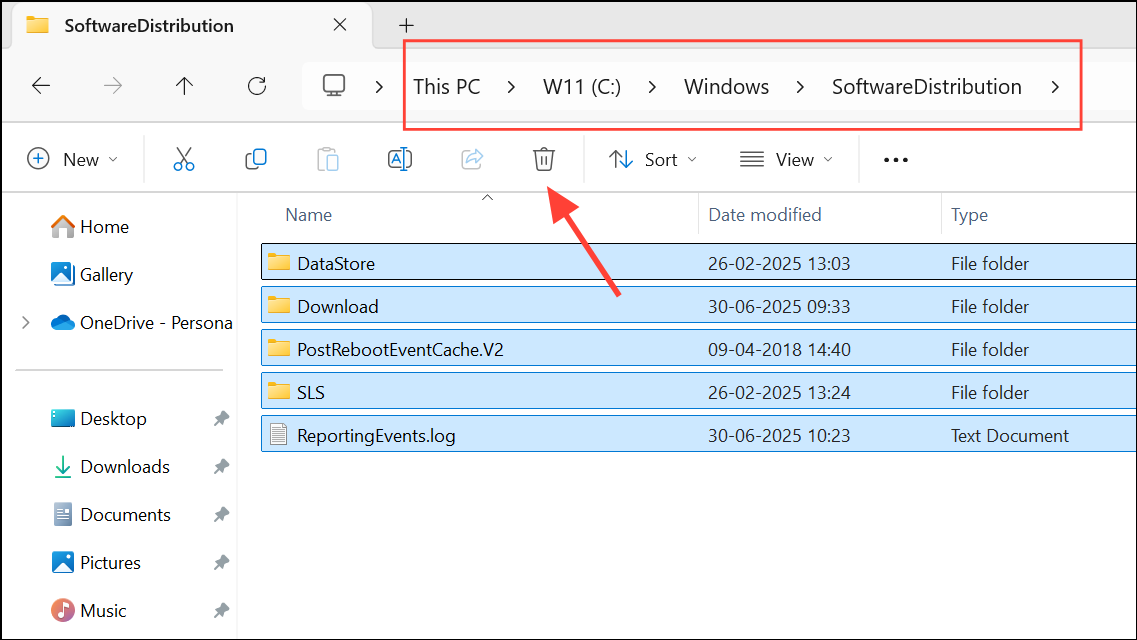Select Downloads in the sidebar
The width and height of the screenshot is (1137, 640).
[124, 466]
